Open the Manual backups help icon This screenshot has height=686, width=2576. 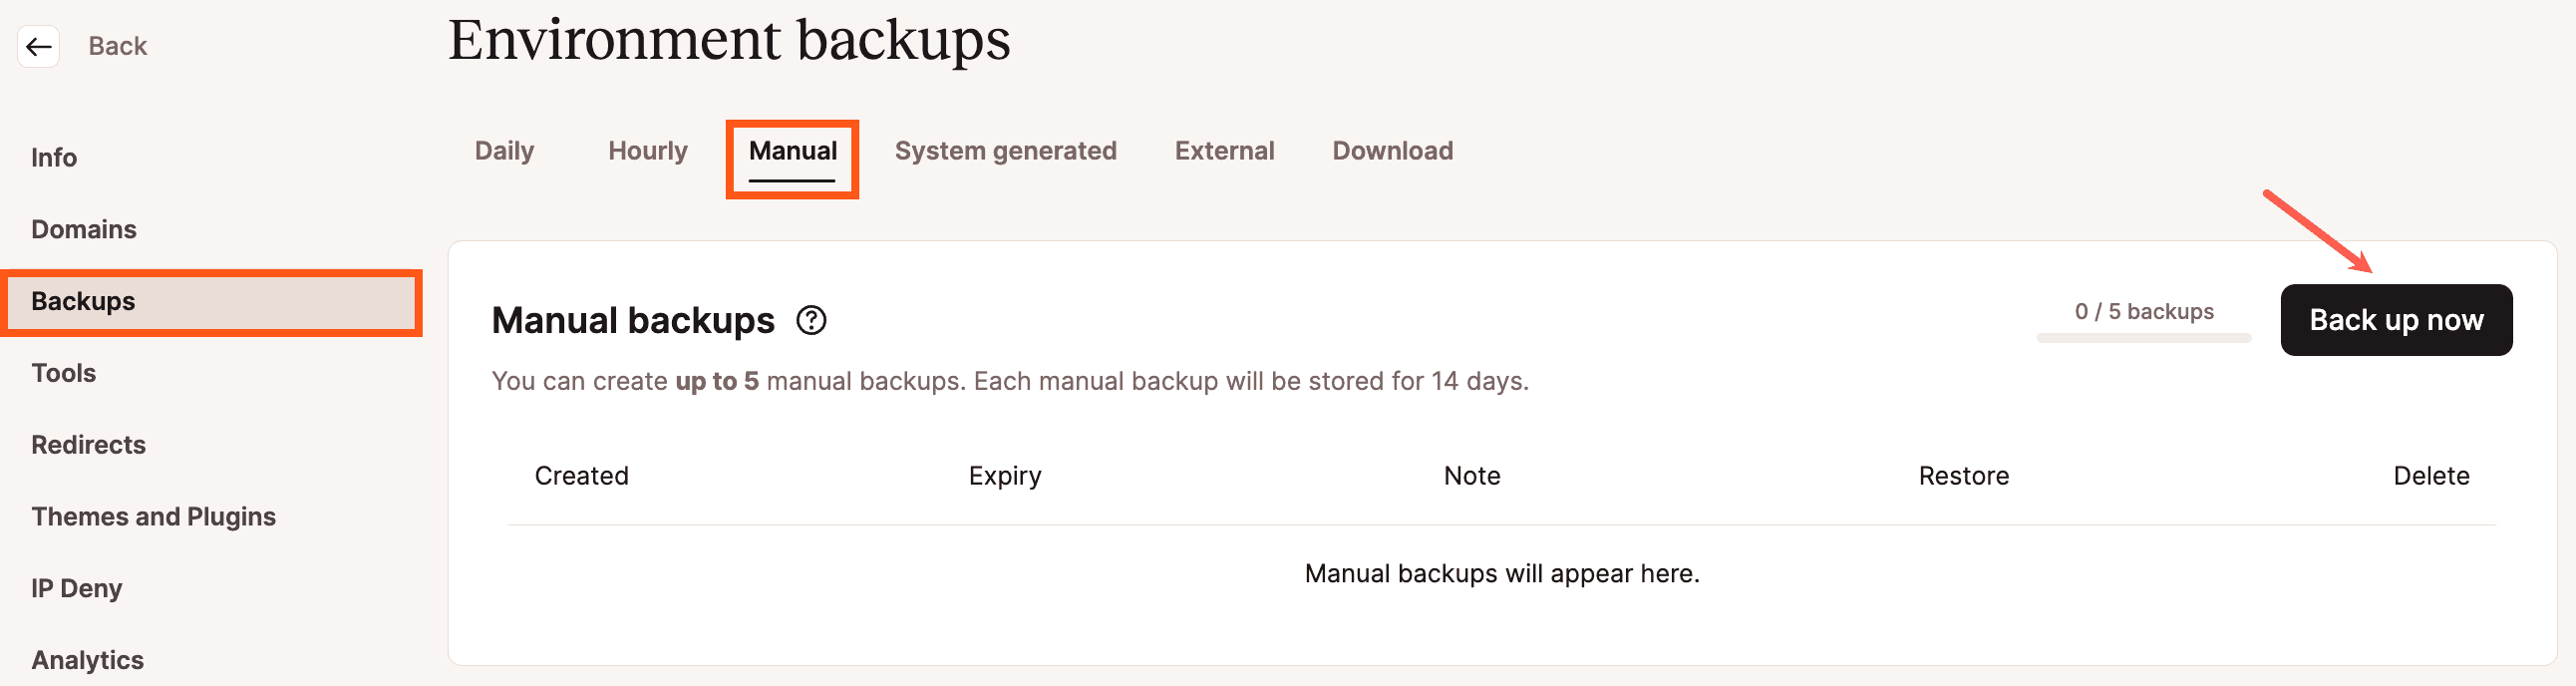pyautogui.click(x=811, y=321)
